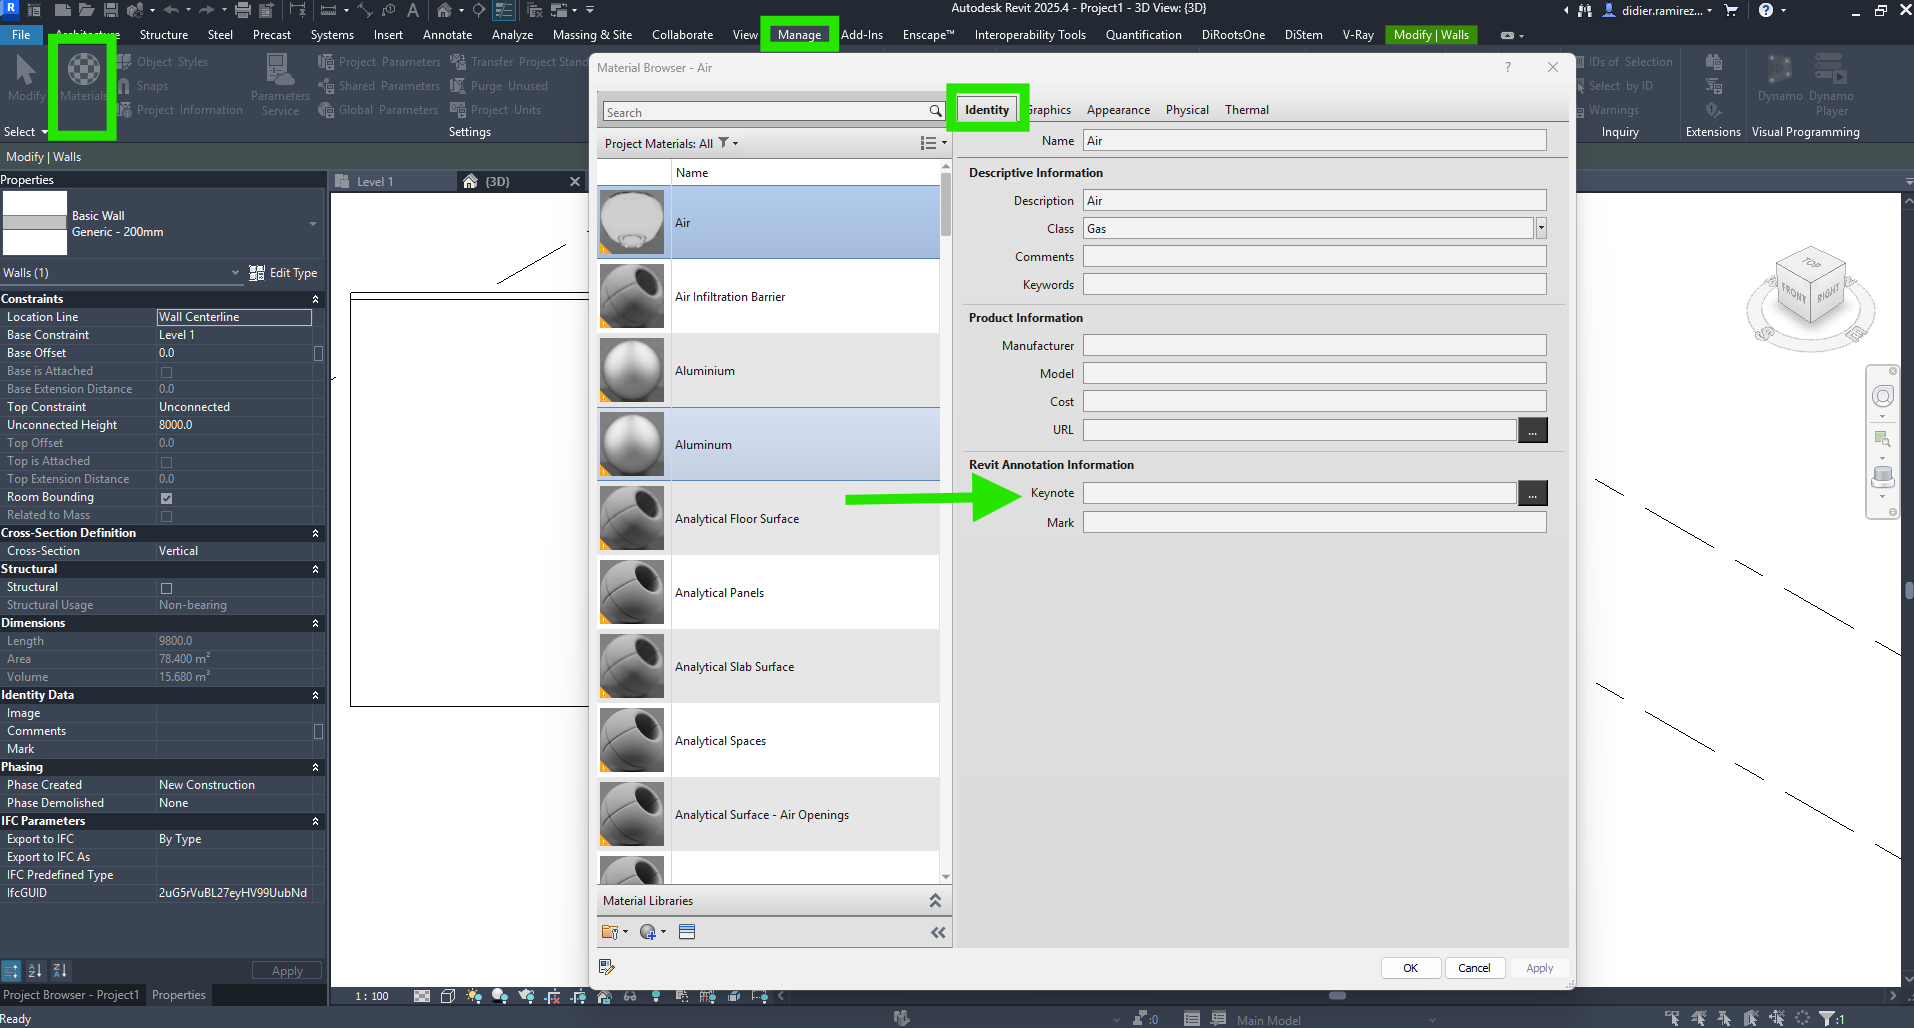Click the create new material sphere icon
Image resolution: width=1914 pixels, height=1028 pixels.
coord(648,932)
